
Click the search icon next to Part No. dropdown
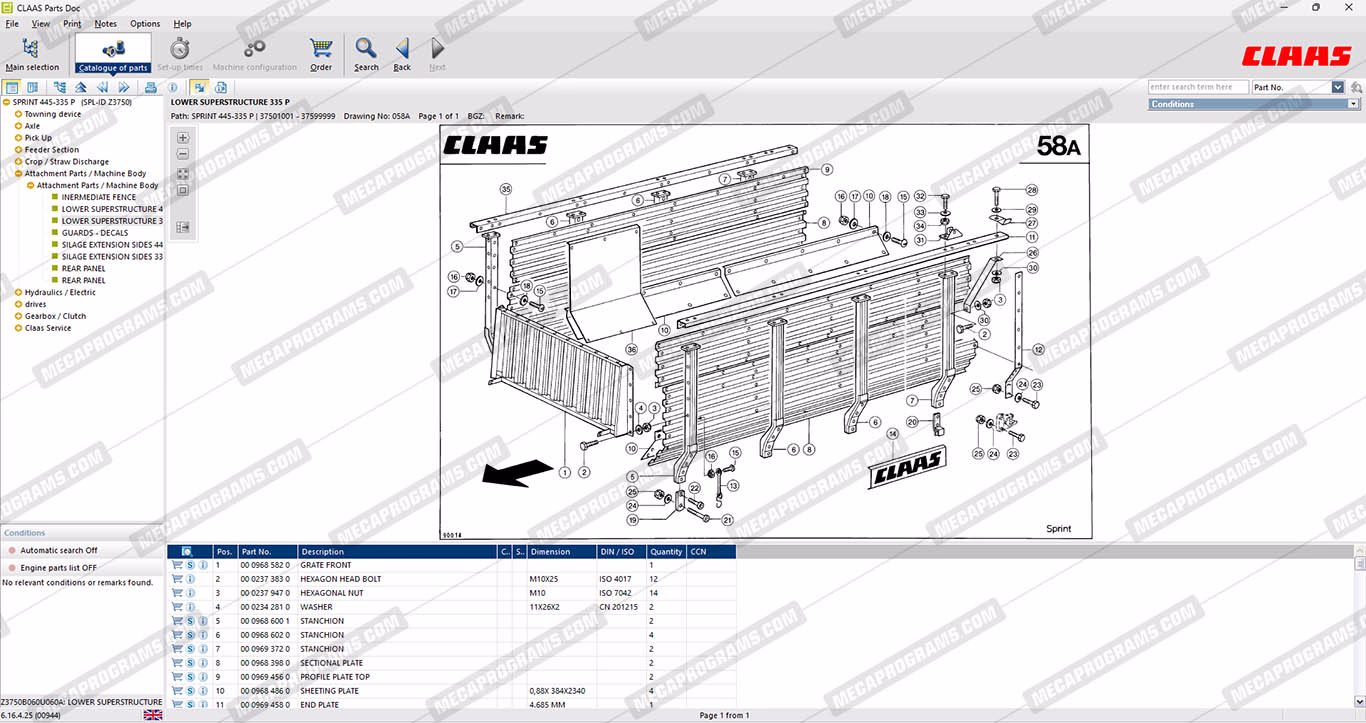click(x=1355, y=88)
